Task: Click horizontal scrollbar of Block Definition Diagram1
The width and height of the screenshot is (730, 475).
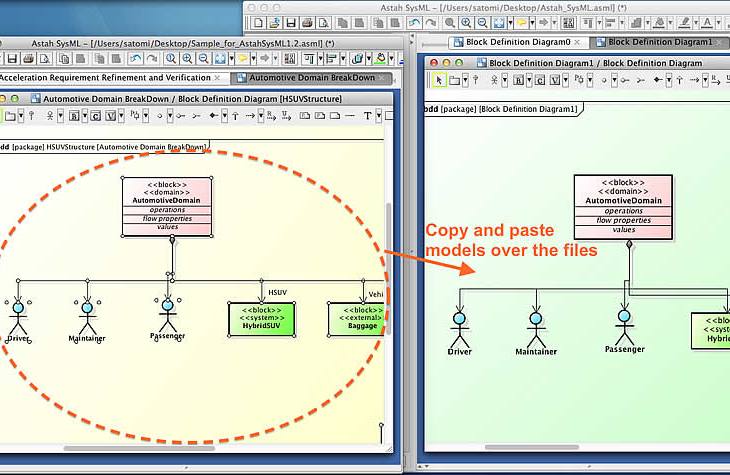Action: [532, 447]
